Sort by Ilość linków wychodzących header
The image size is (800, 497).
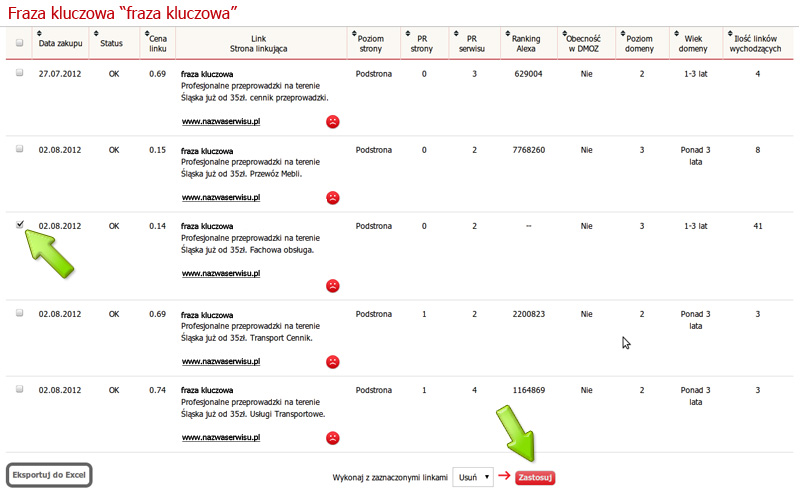(757, 43)
